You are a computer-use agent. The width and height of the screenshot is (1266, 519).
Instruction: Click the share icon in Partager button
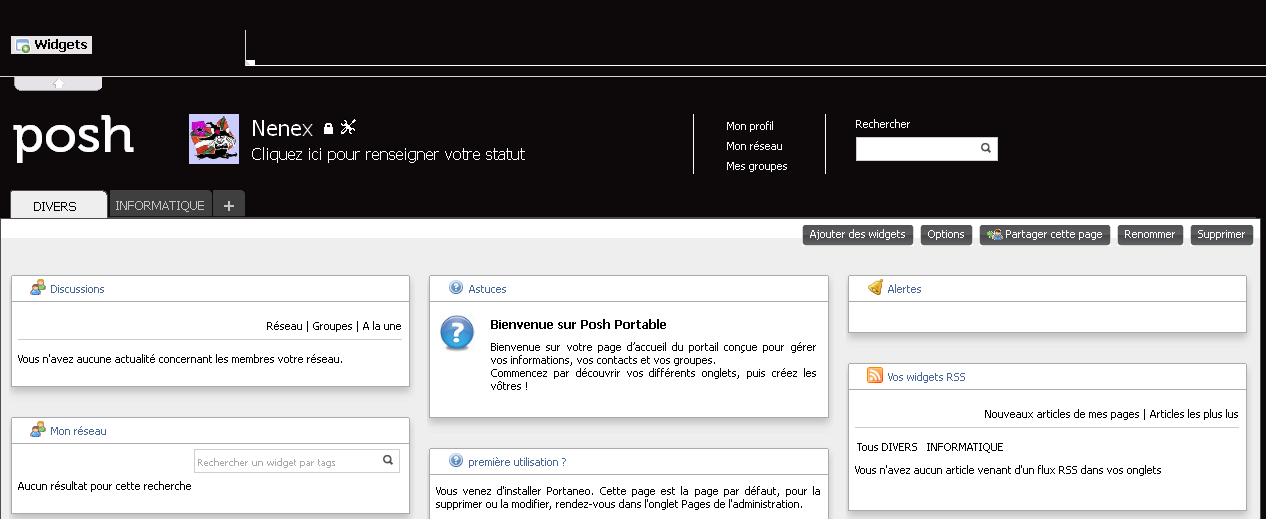994,234
